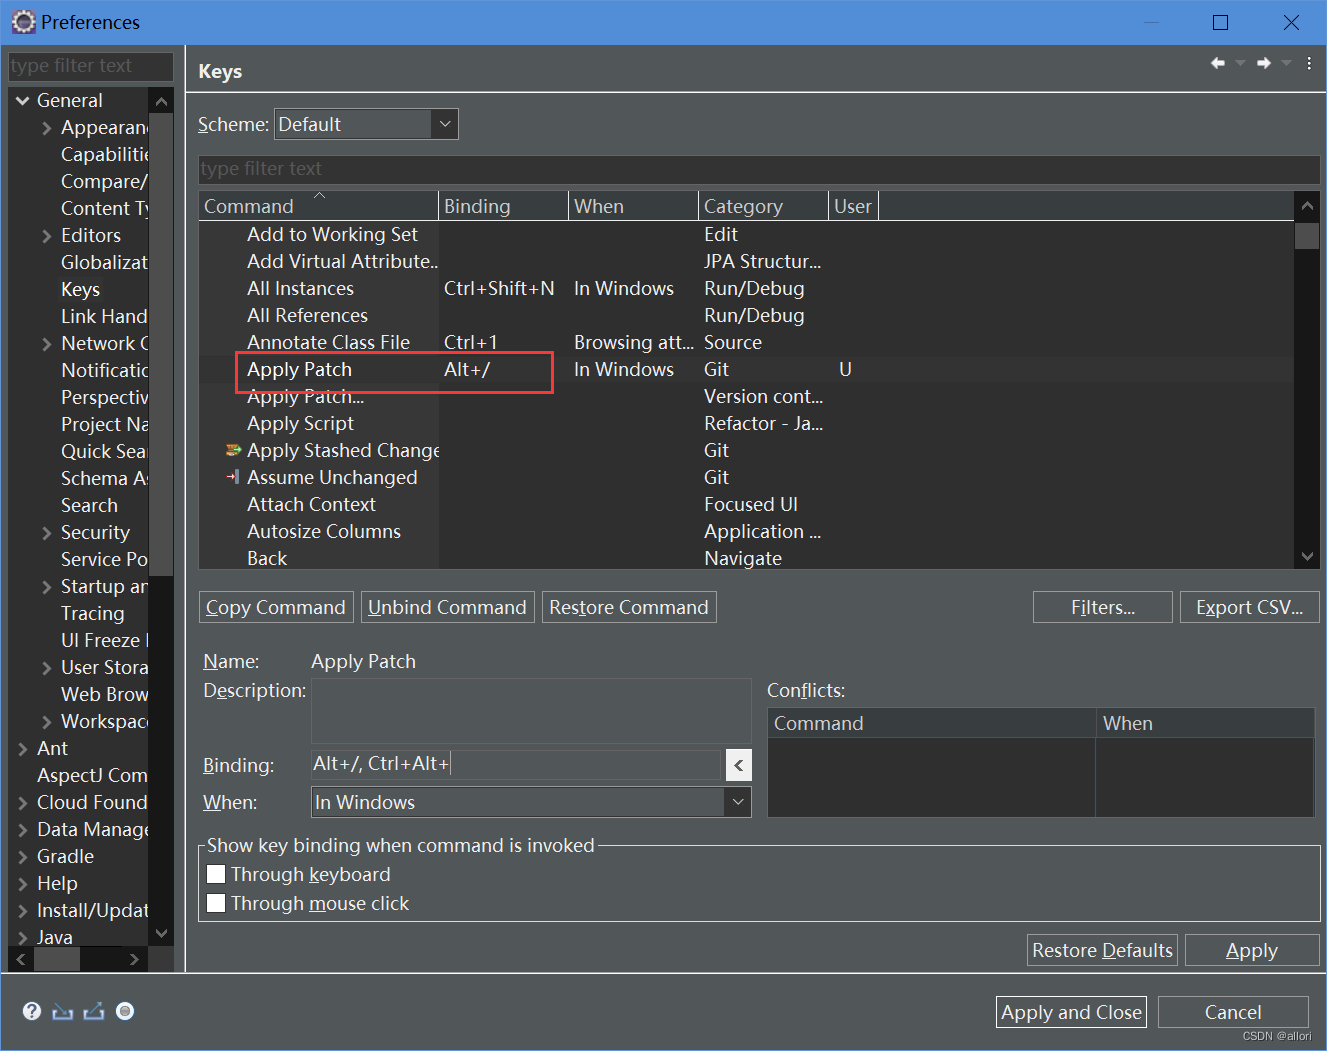Click Apply and Close
The height and width of the screenshot is (1051, 1327).
tap(1070, 1011)
